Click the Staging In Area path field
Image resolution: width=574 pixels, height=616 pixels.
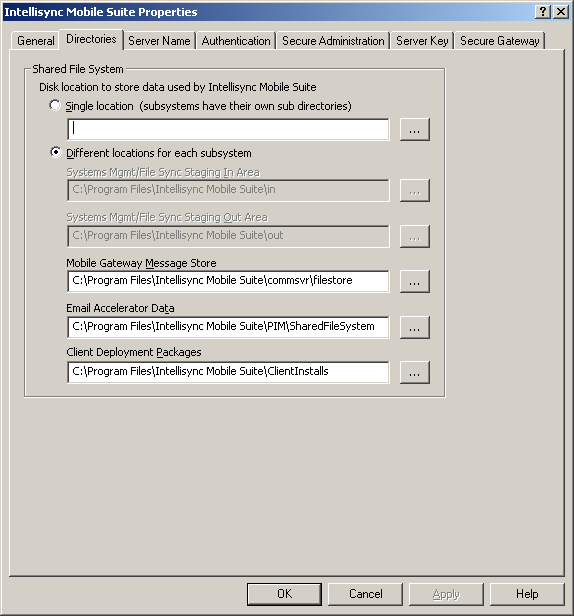click(228, 191)
